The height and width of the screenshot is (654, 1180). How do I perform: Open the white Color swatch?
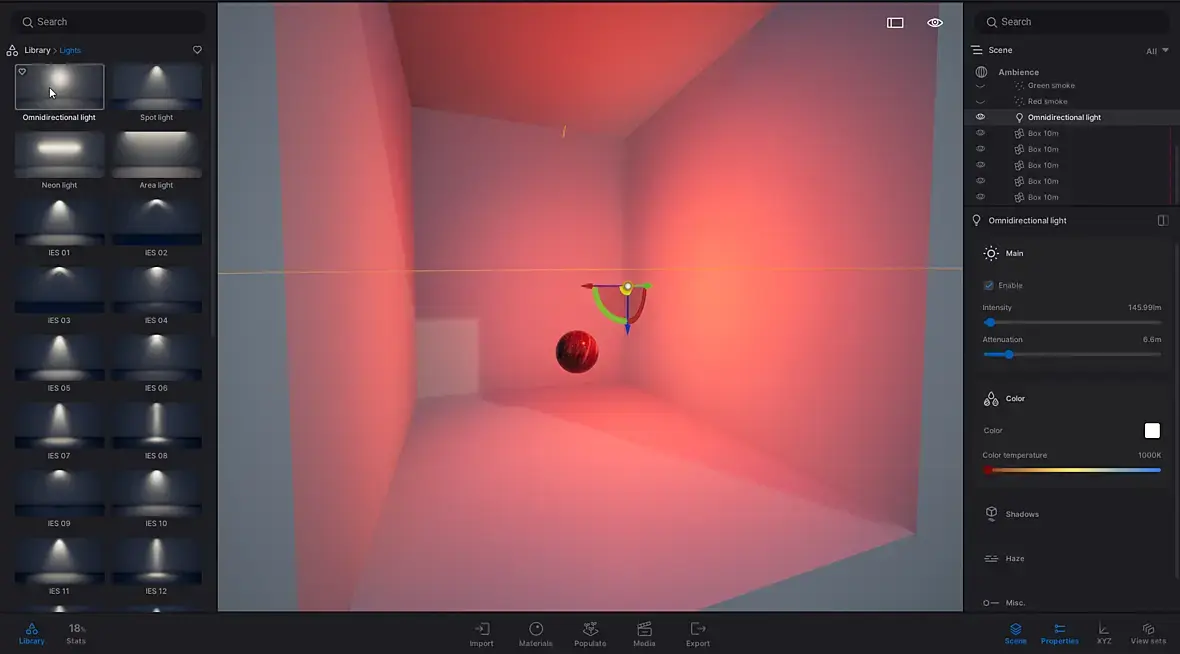click(x=1152, y=430)
